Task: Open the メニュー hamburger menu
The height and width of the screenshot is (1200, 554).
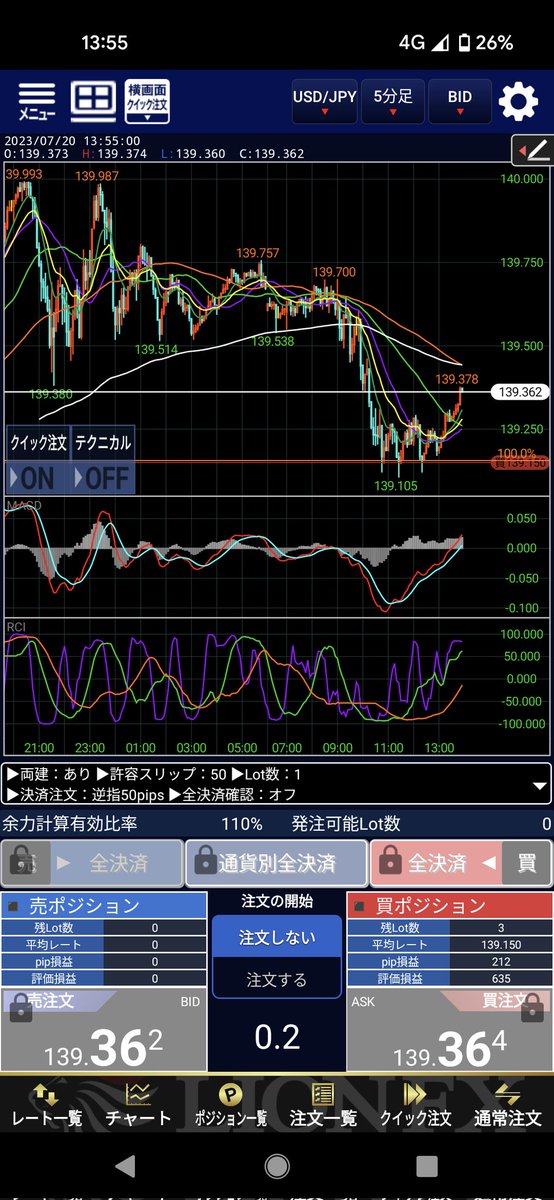Action: [x=36, y=102]
